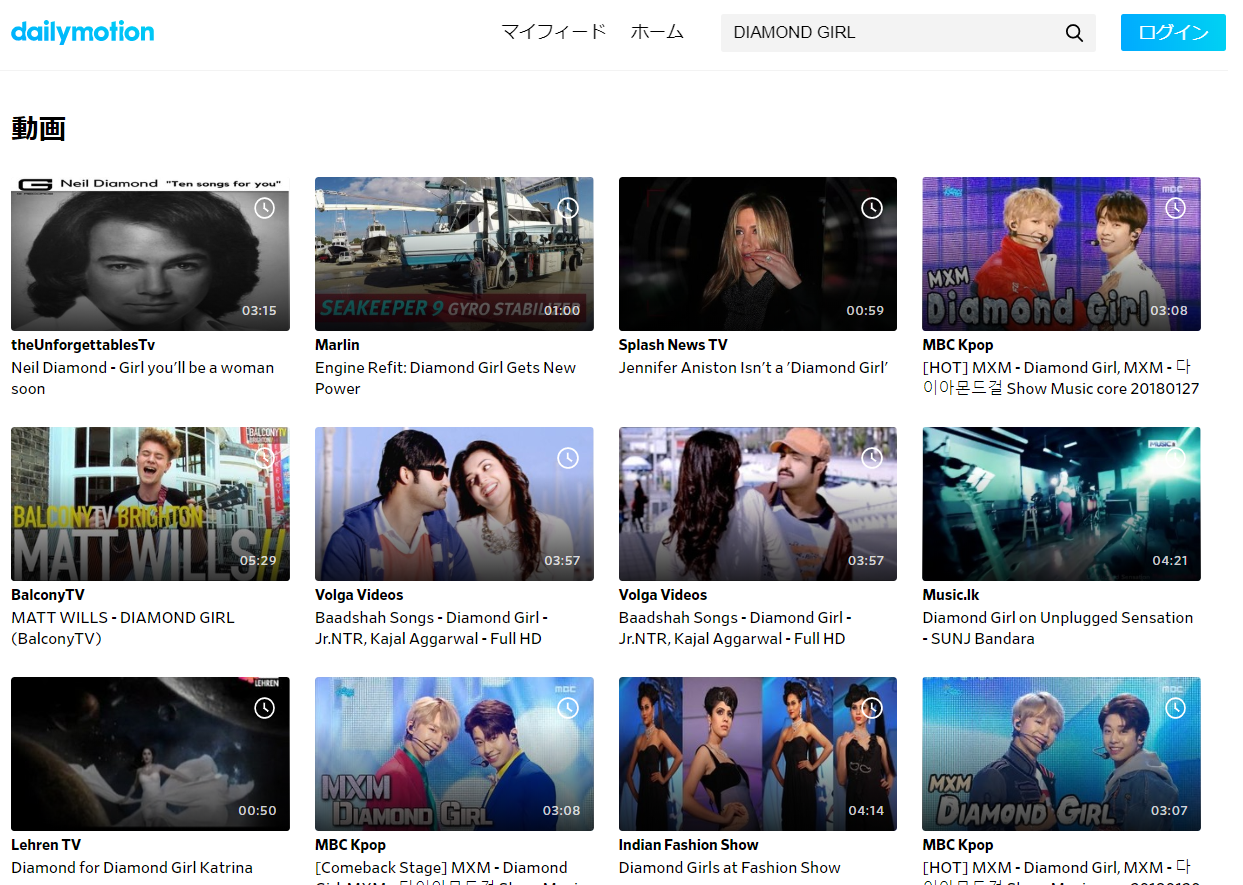Click the magnifying glass search icon
The height and width of the screenshot is (885, 1243).
tap(1074, 33)
